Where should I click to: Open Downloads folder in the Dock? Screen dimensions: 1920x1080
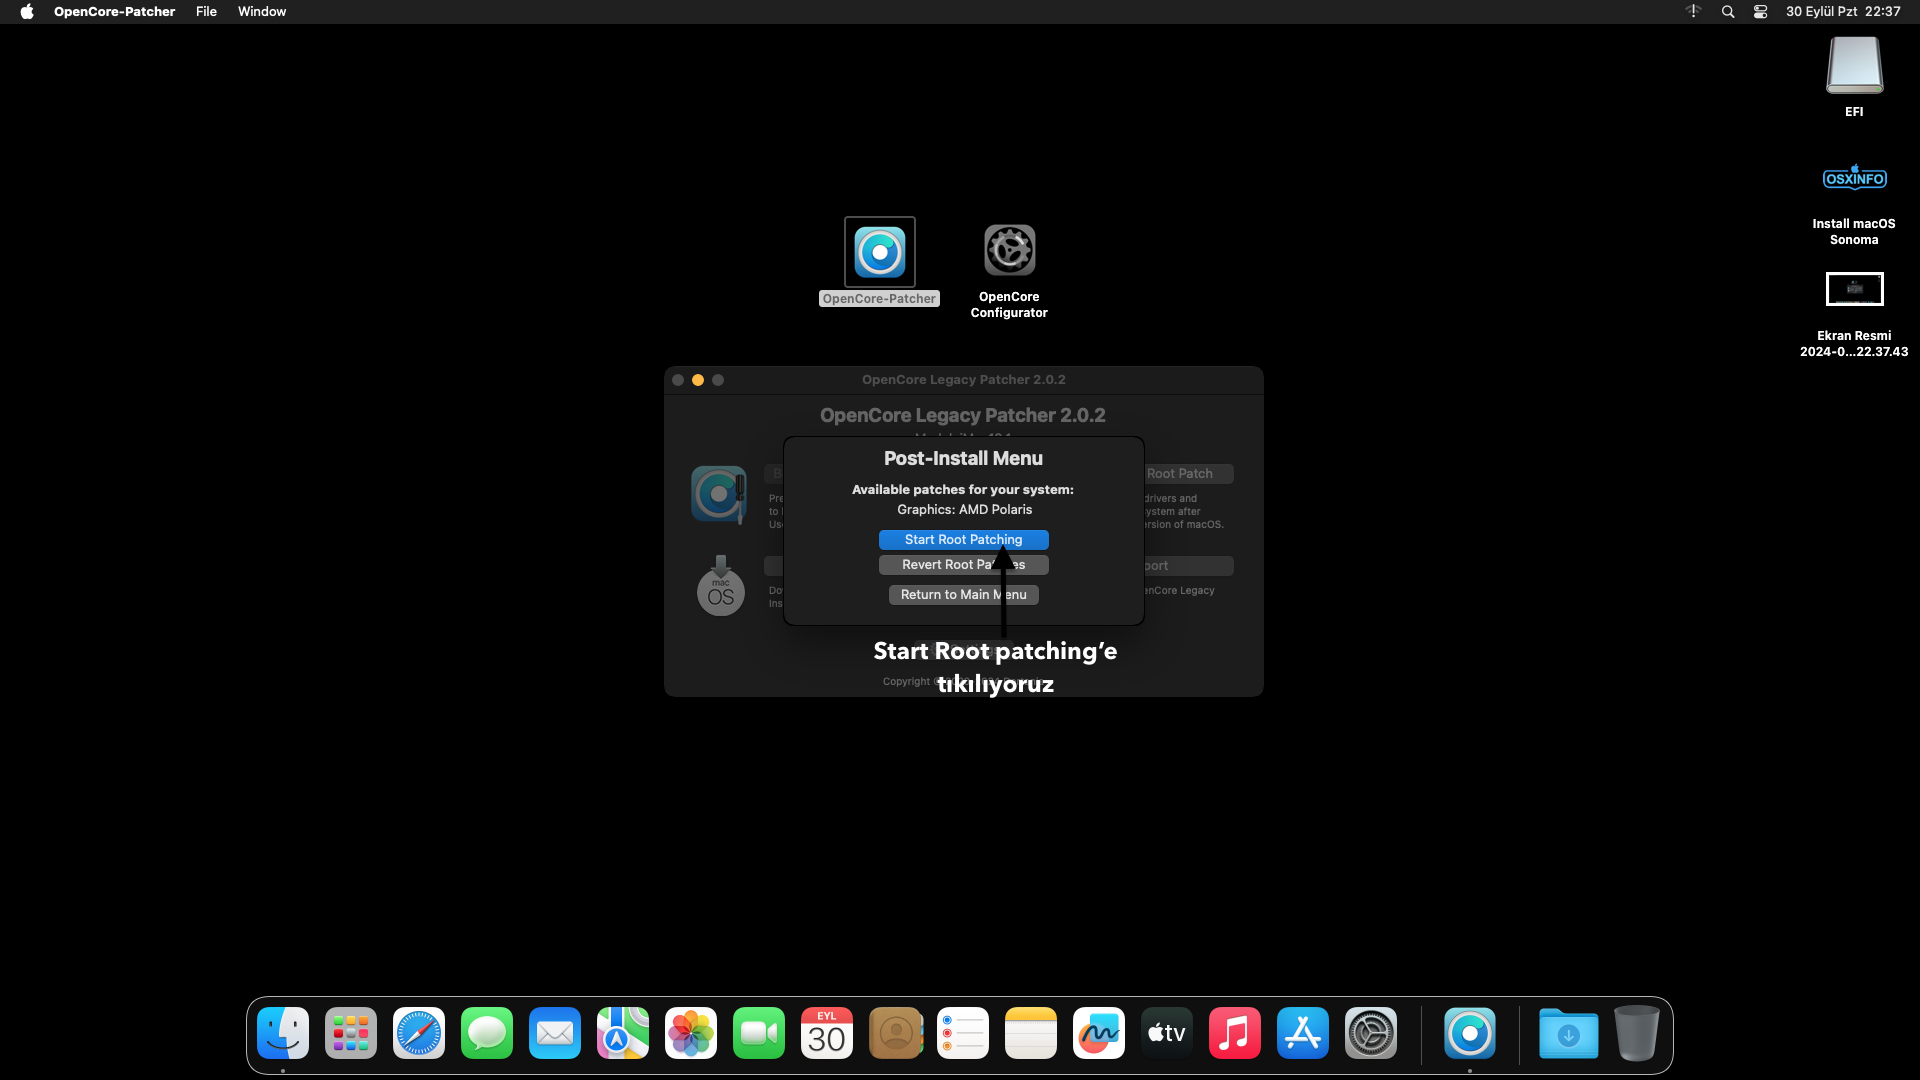(1568, 1033)
